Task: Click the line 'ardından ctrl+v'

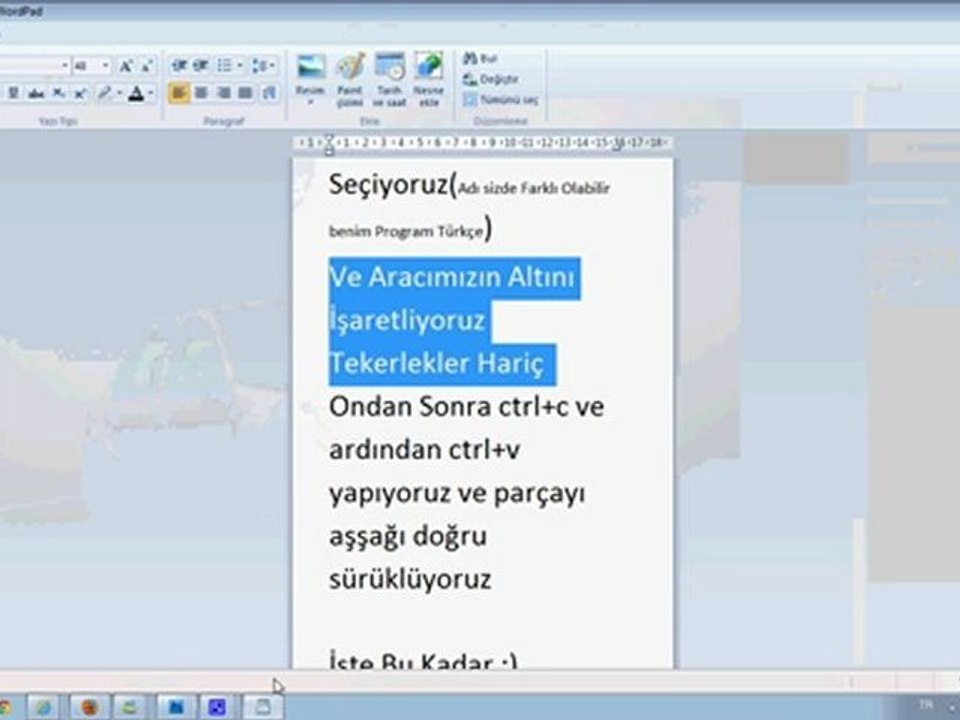Action: click(x=425, y=450)
